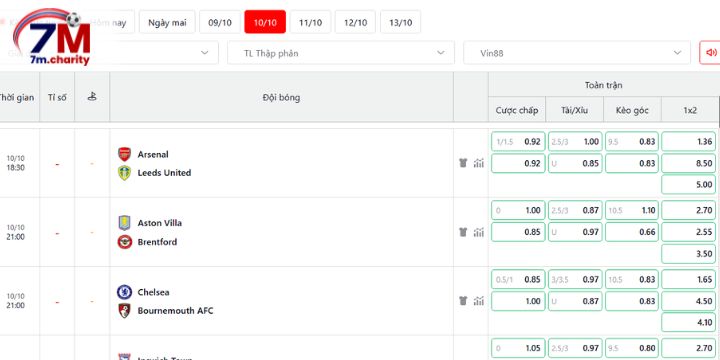Screen dimensions: 720x360
Task: Select Ipswich row corner 9.5 odds 0.80
Action: pyautogui.click(x=632, y=348)
